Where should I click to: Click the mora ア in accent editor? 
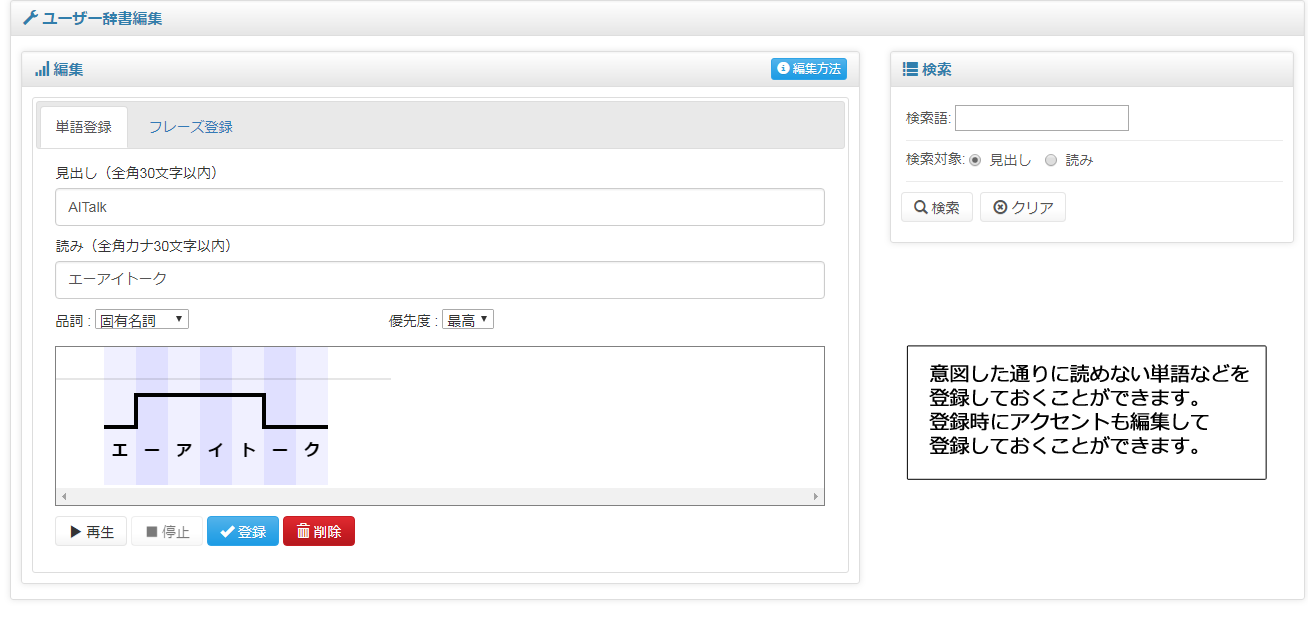(x=184, y=450)
